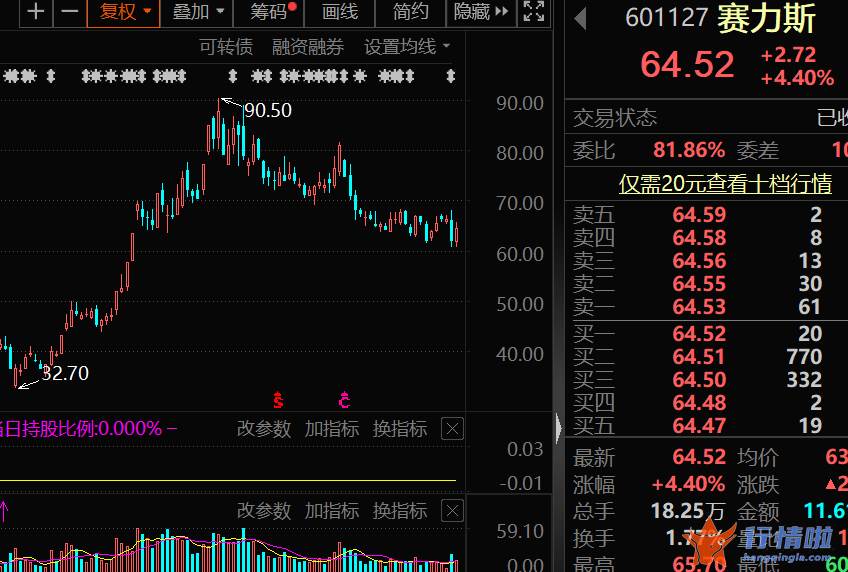Image resolution: width=848 pixels, height=572 pixels.
Task: Click the 仅需20元查看十档行情 link
Action: 725,184
